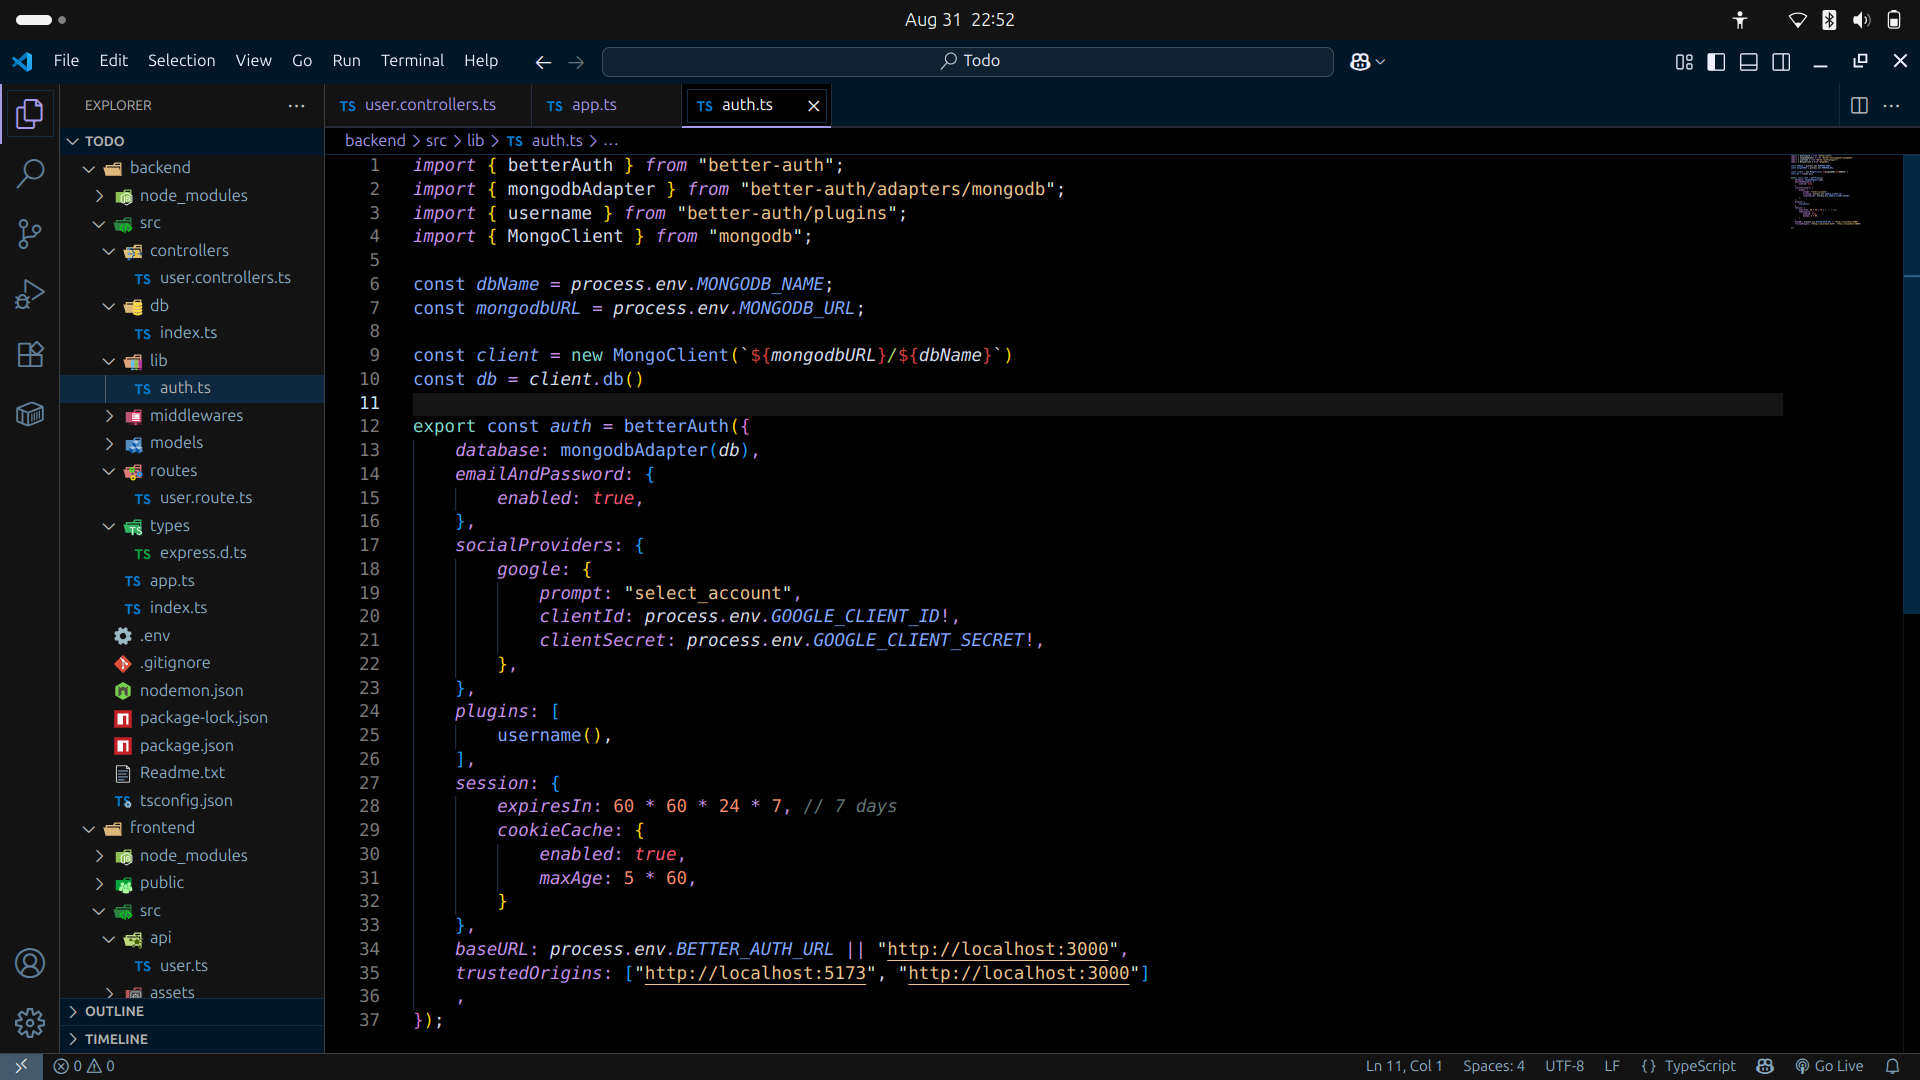Image resolution: width=1920 pixels, height=1080 pixels.
Task: Open the Source Control view
Action: 30,234
